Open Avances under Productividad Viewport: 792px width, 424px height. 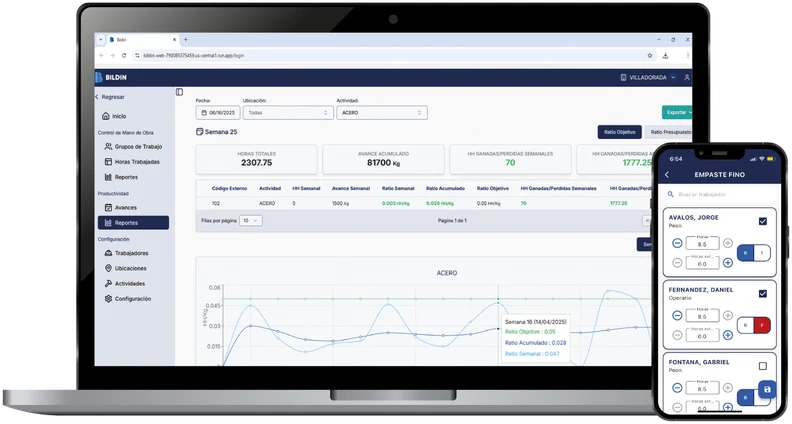point(121,207)
